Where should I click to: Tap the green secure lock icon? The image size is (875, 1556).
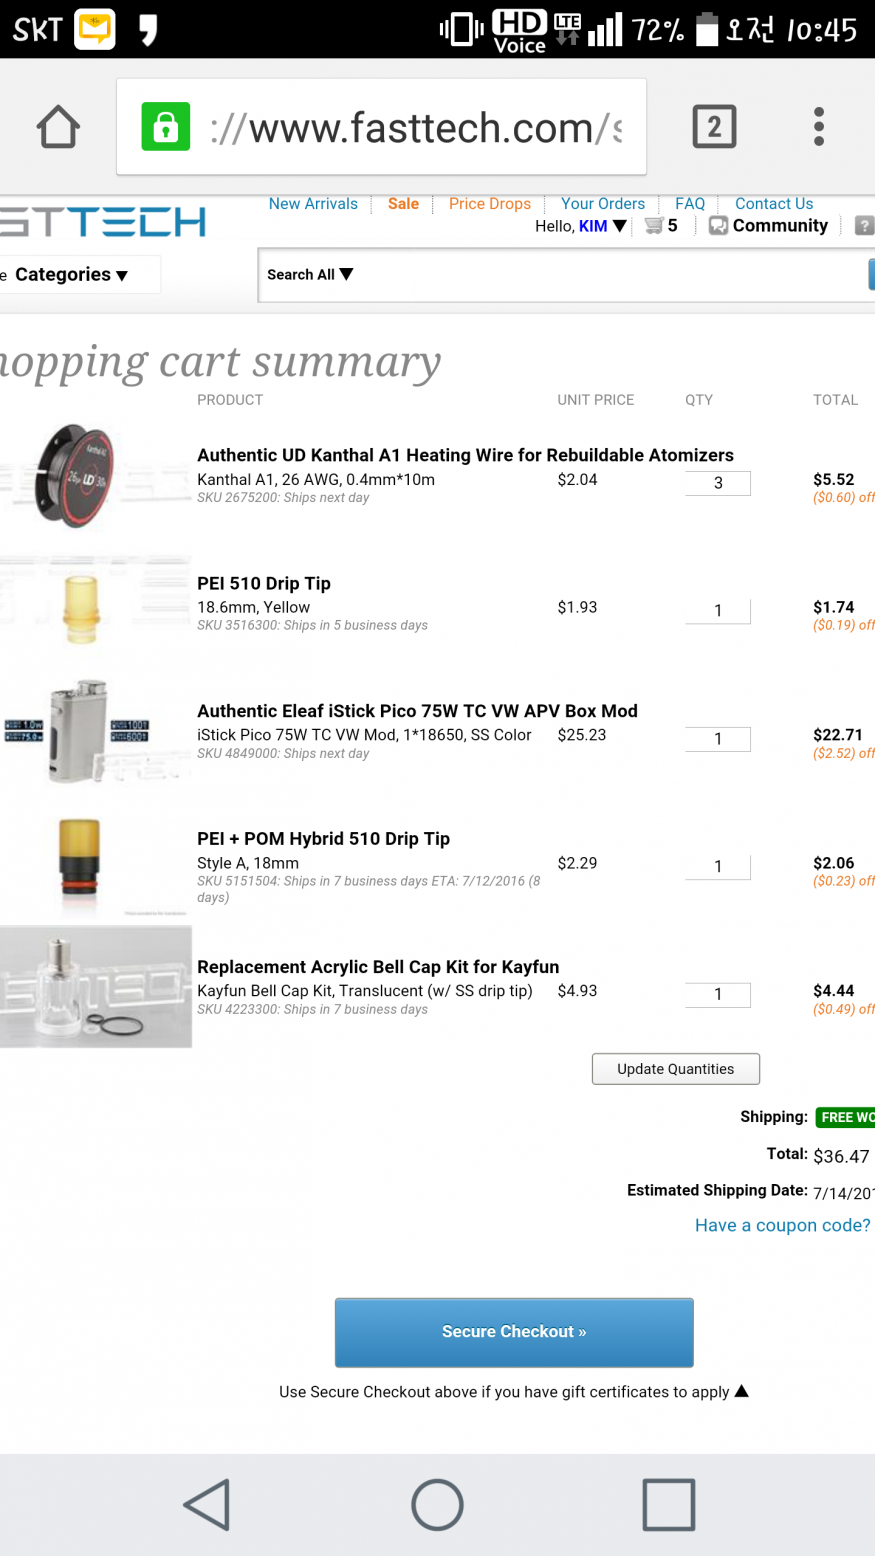click(x=166, y=127)
